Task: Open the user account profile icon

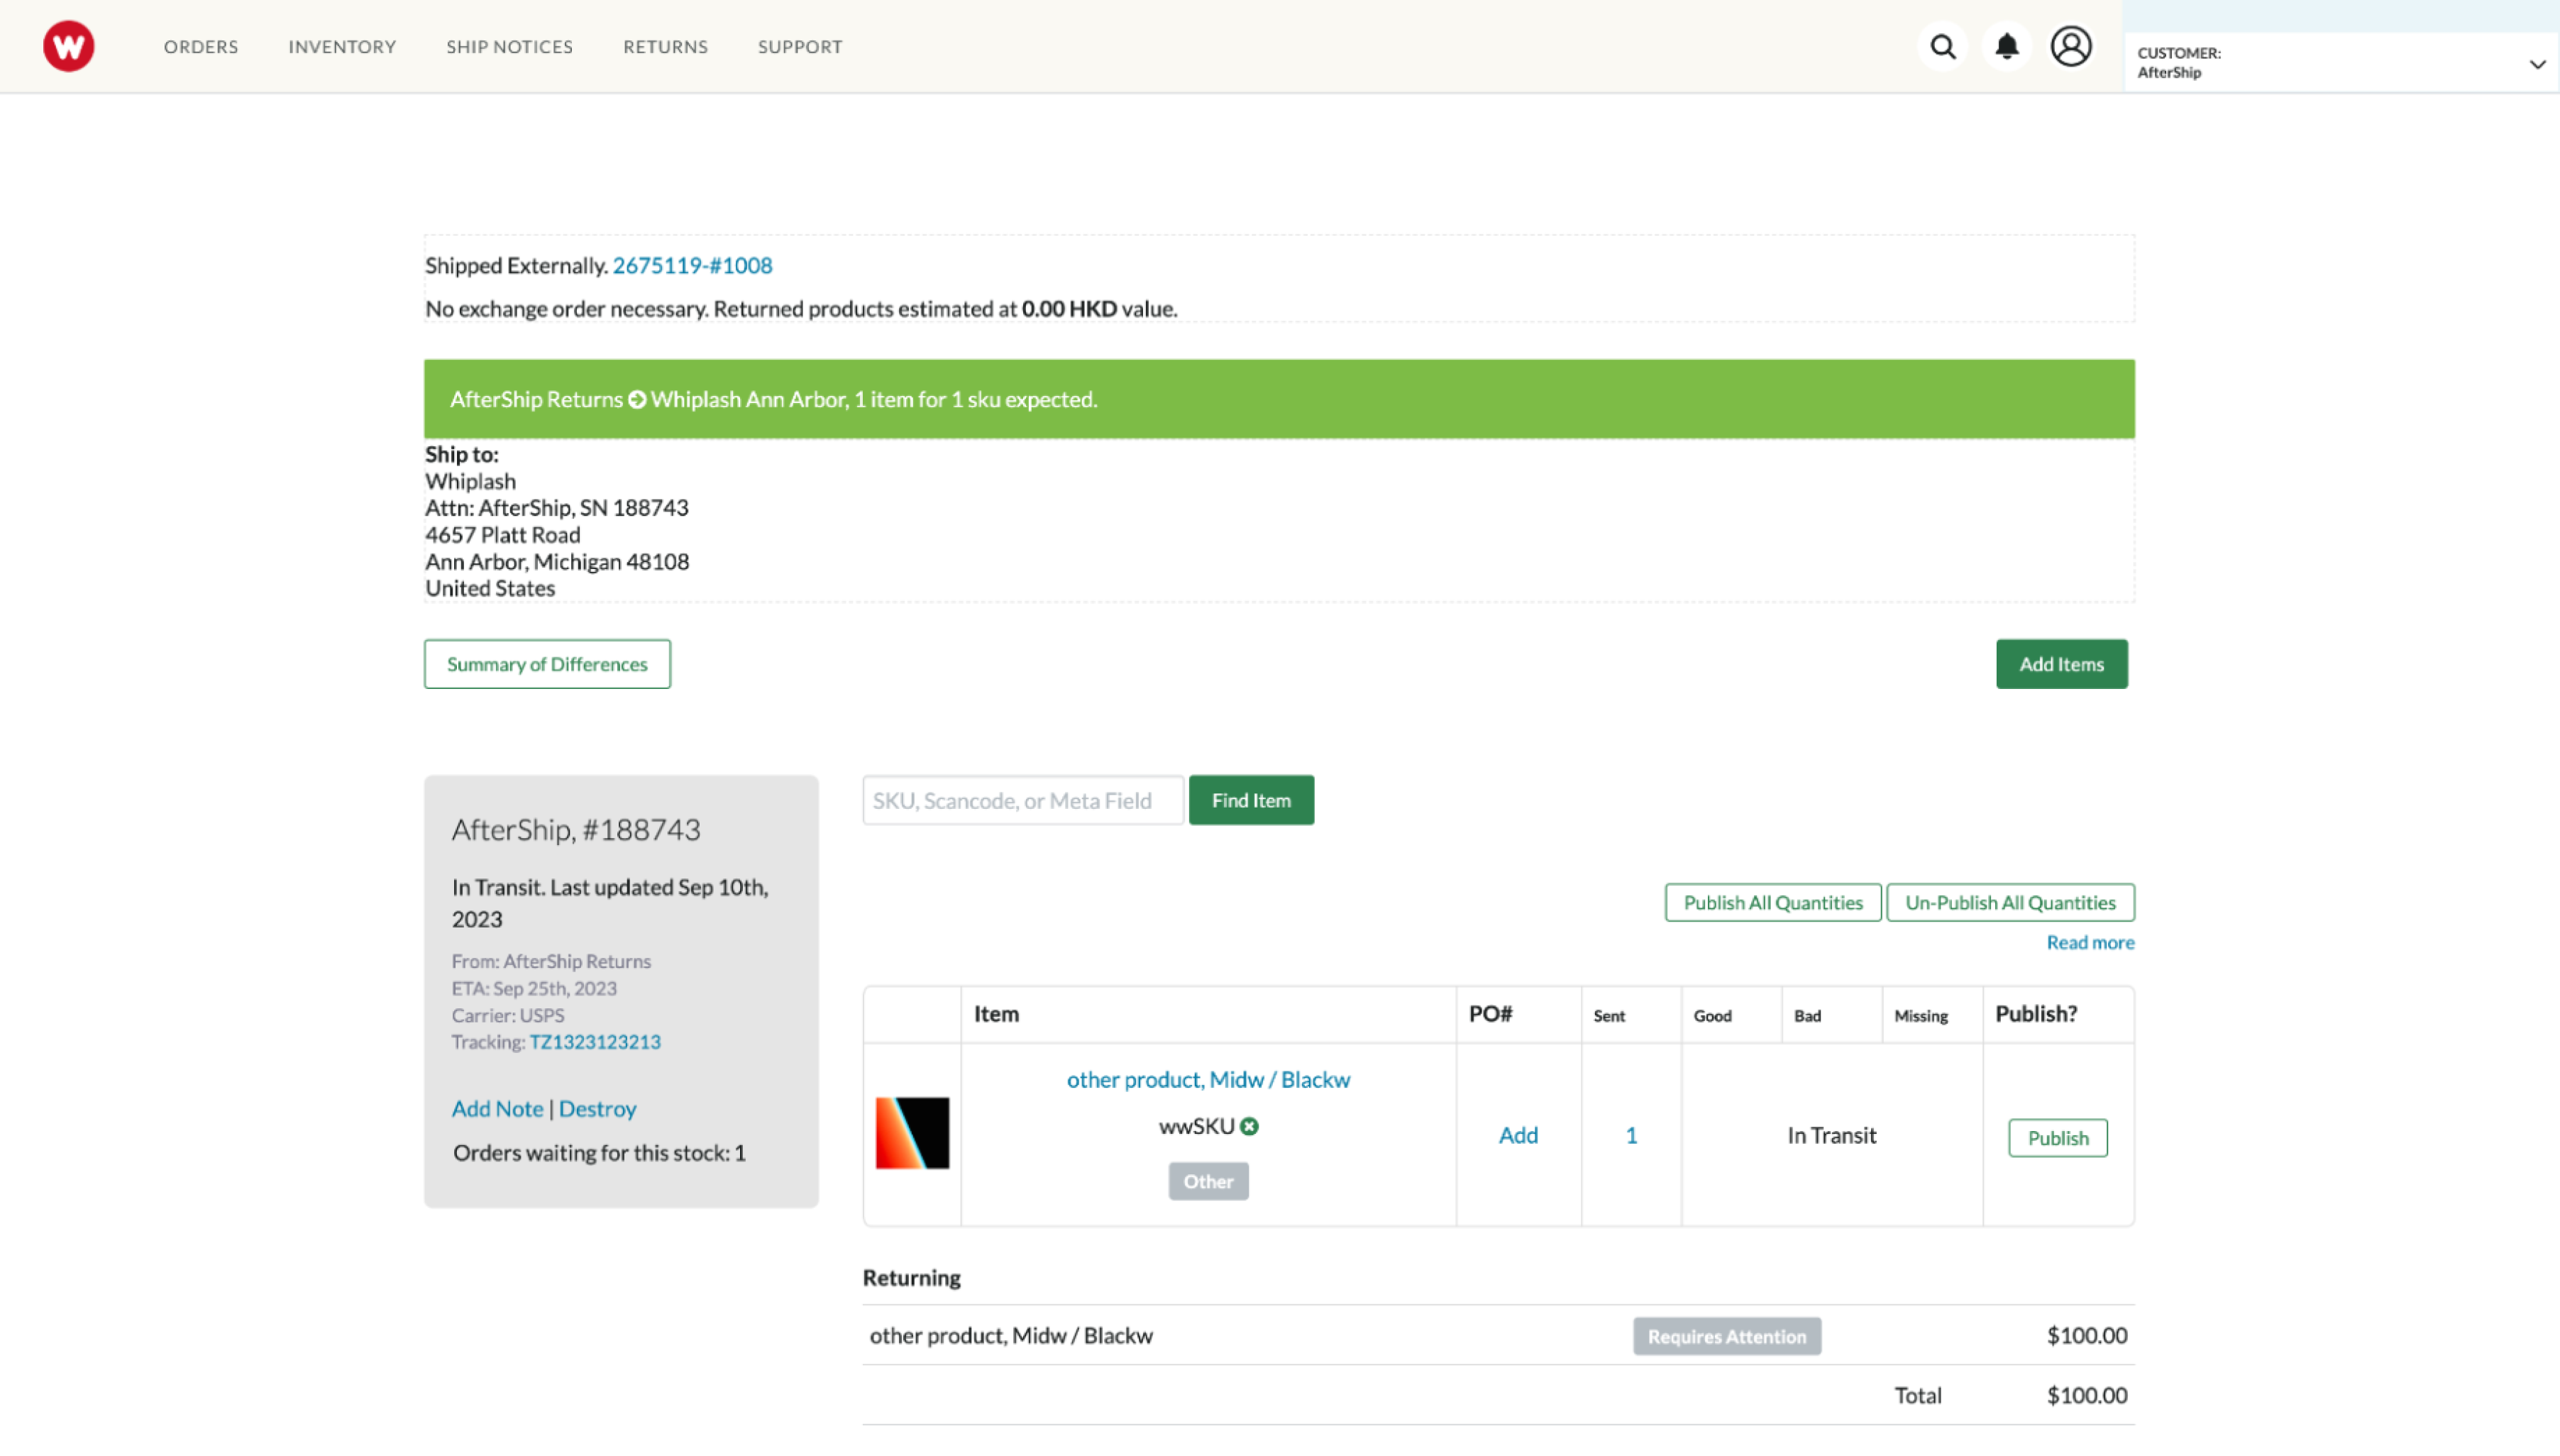Action: tap(2071, 46)
